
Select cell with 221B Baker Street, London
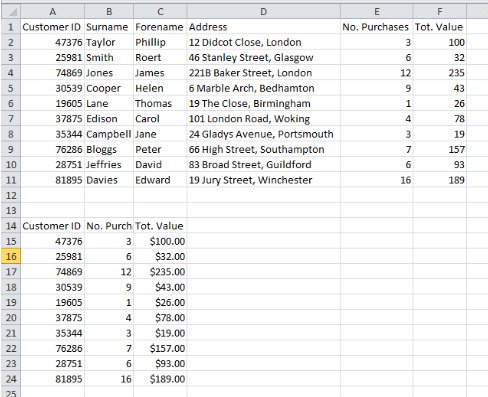tap(263, 73)
